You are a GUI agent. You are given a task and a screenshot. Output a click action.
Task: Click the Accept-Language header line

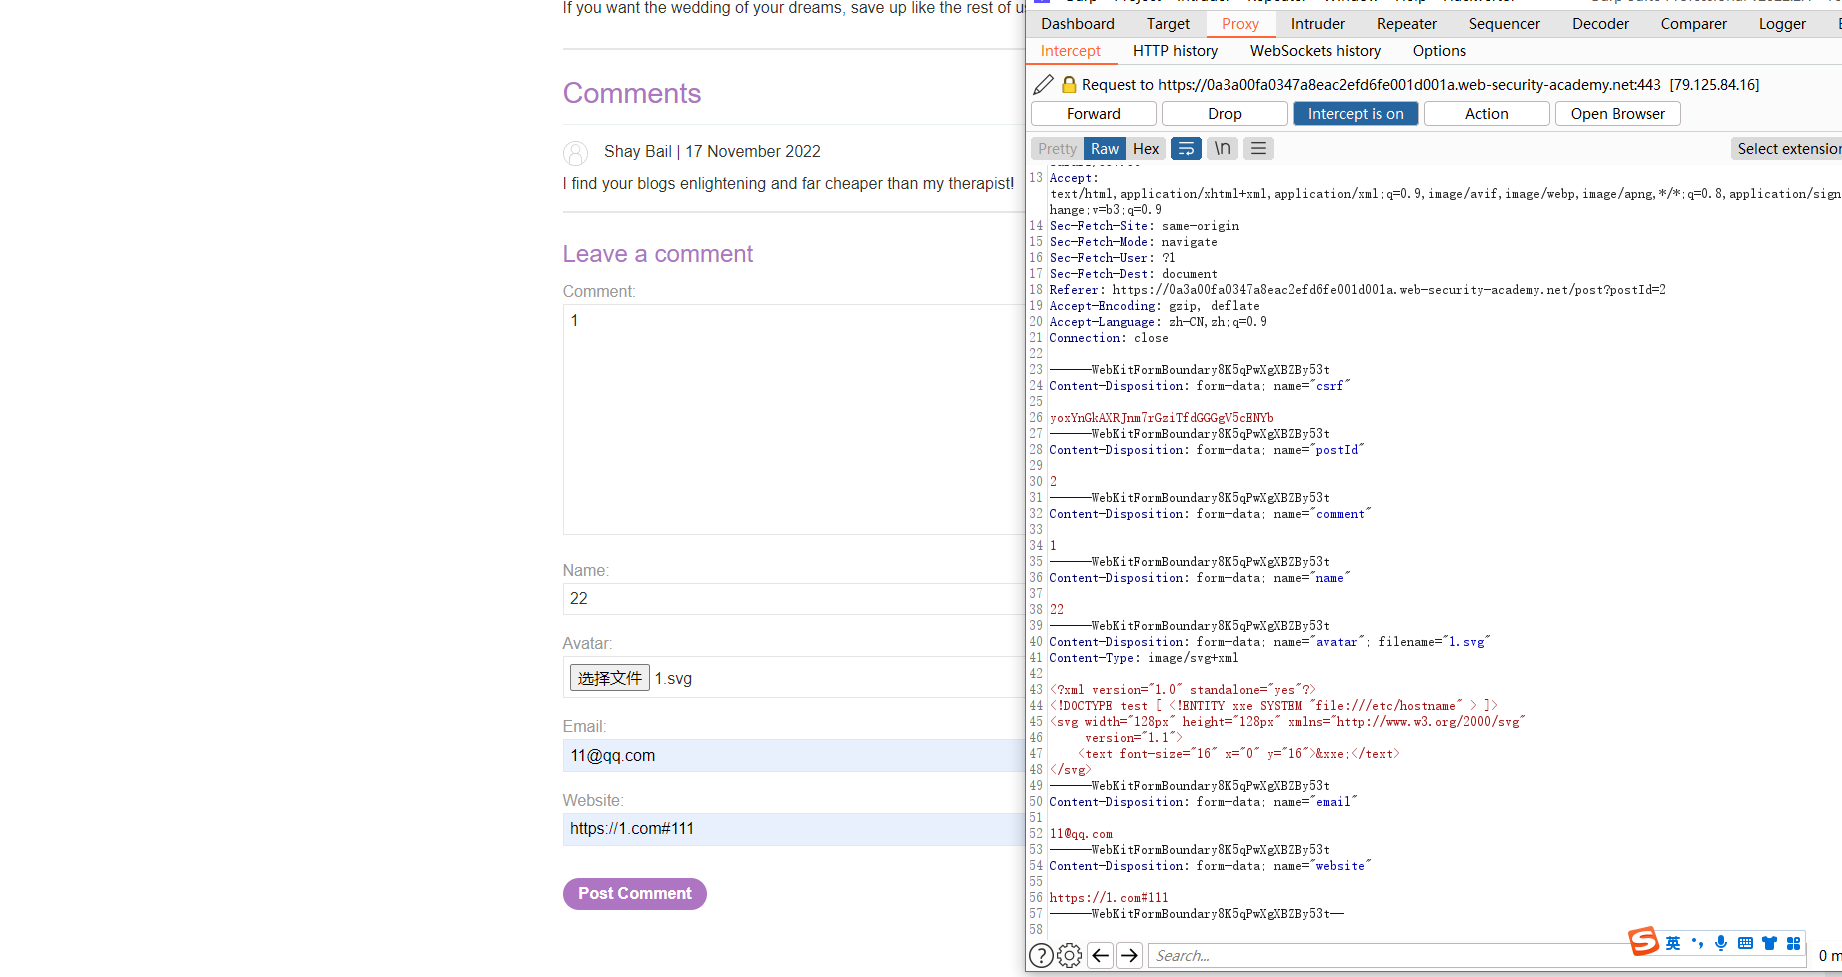[x=1157, y=322]
